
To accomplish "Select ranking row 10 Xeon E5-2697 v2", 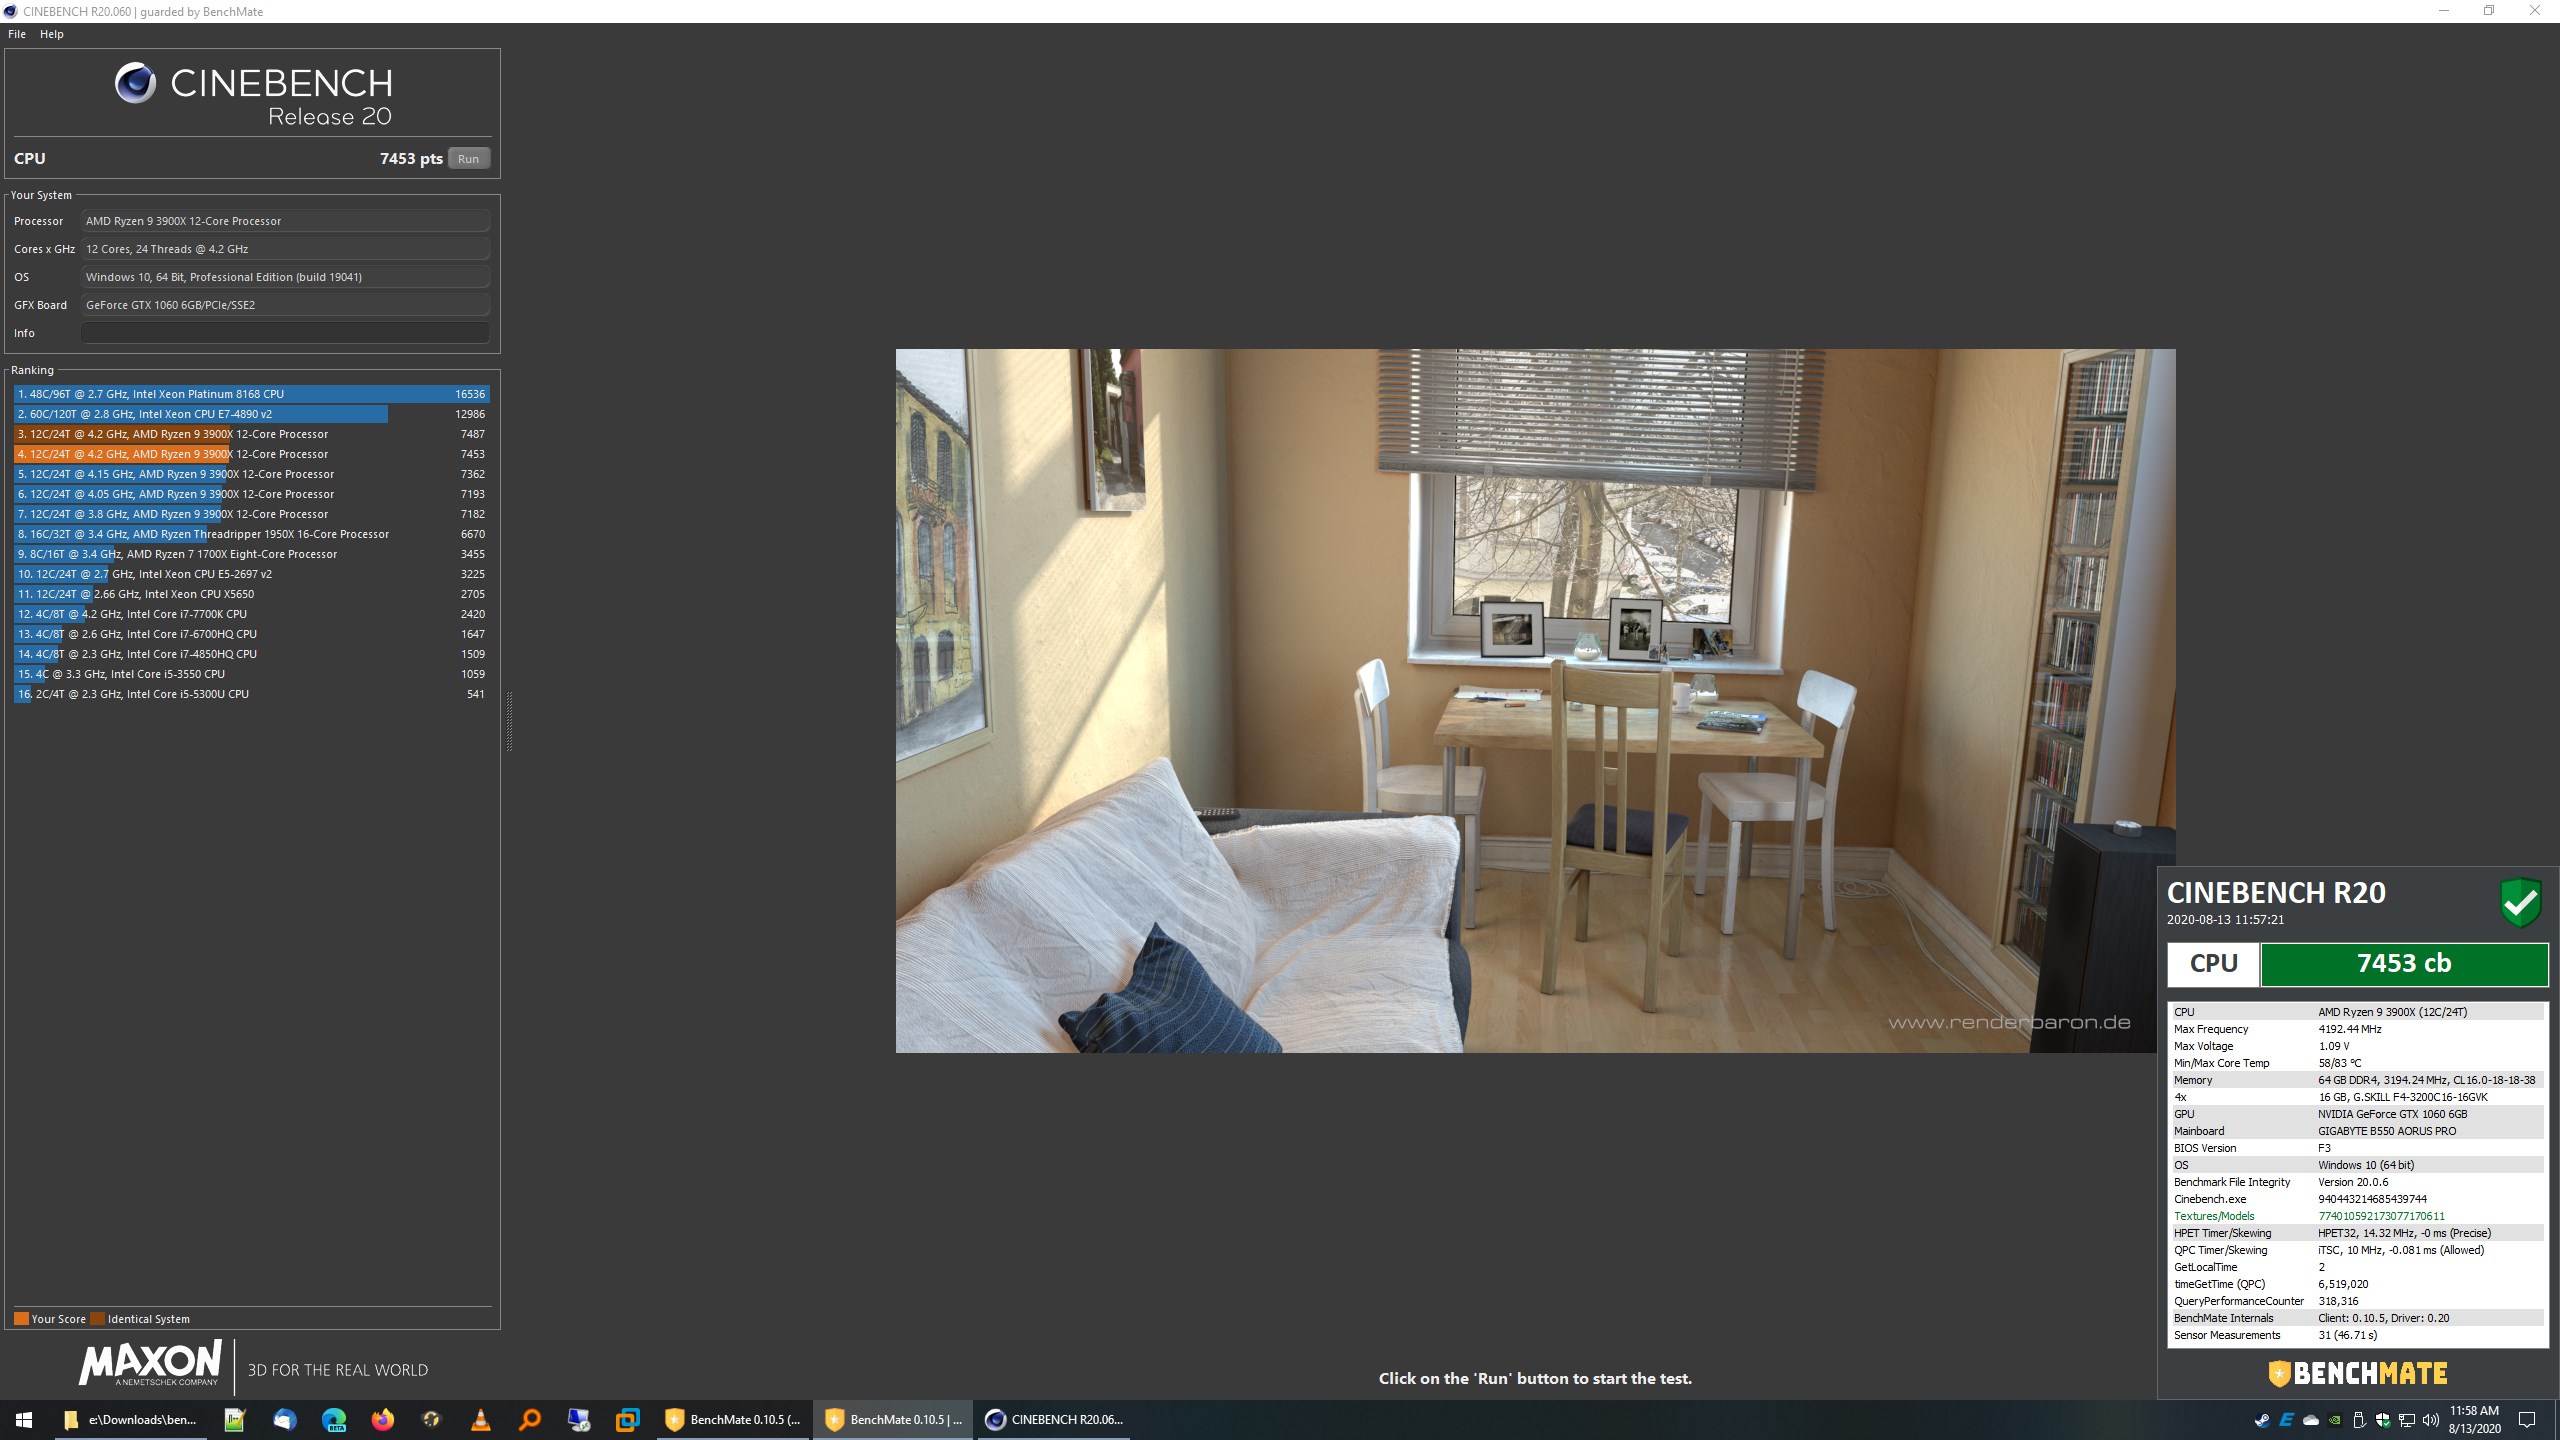I will (251, 574).
